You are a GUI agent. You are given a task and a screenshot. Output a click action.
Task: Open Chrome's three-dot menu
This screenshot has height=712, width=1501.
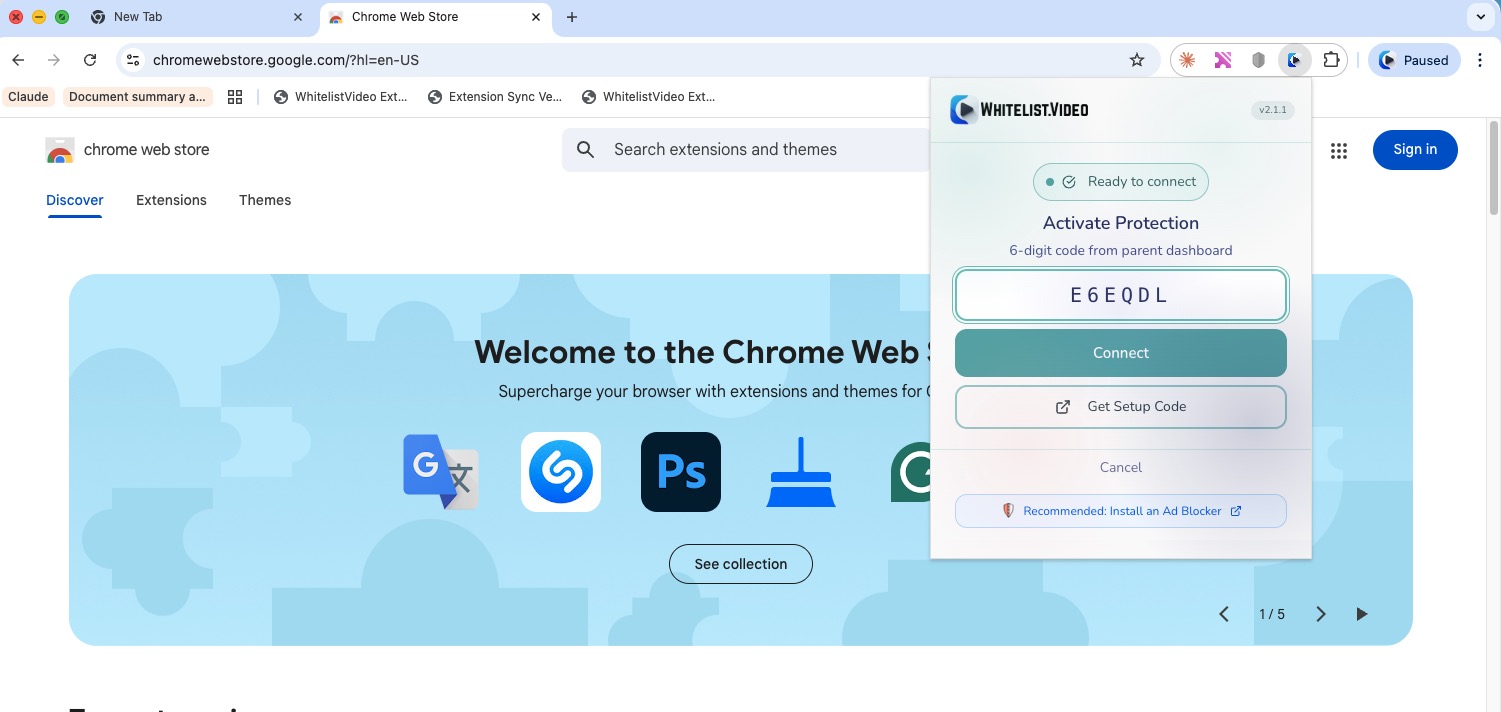click(1480, 60)
